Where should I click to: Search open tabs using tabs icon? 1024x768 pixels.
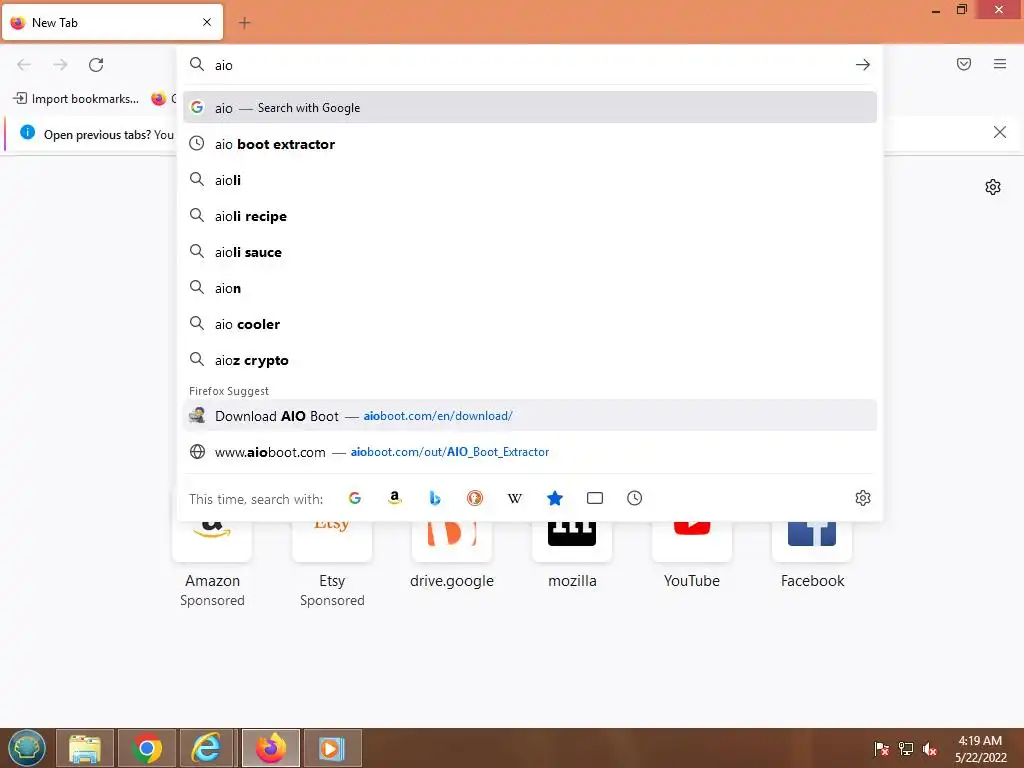tap(595, 498)
